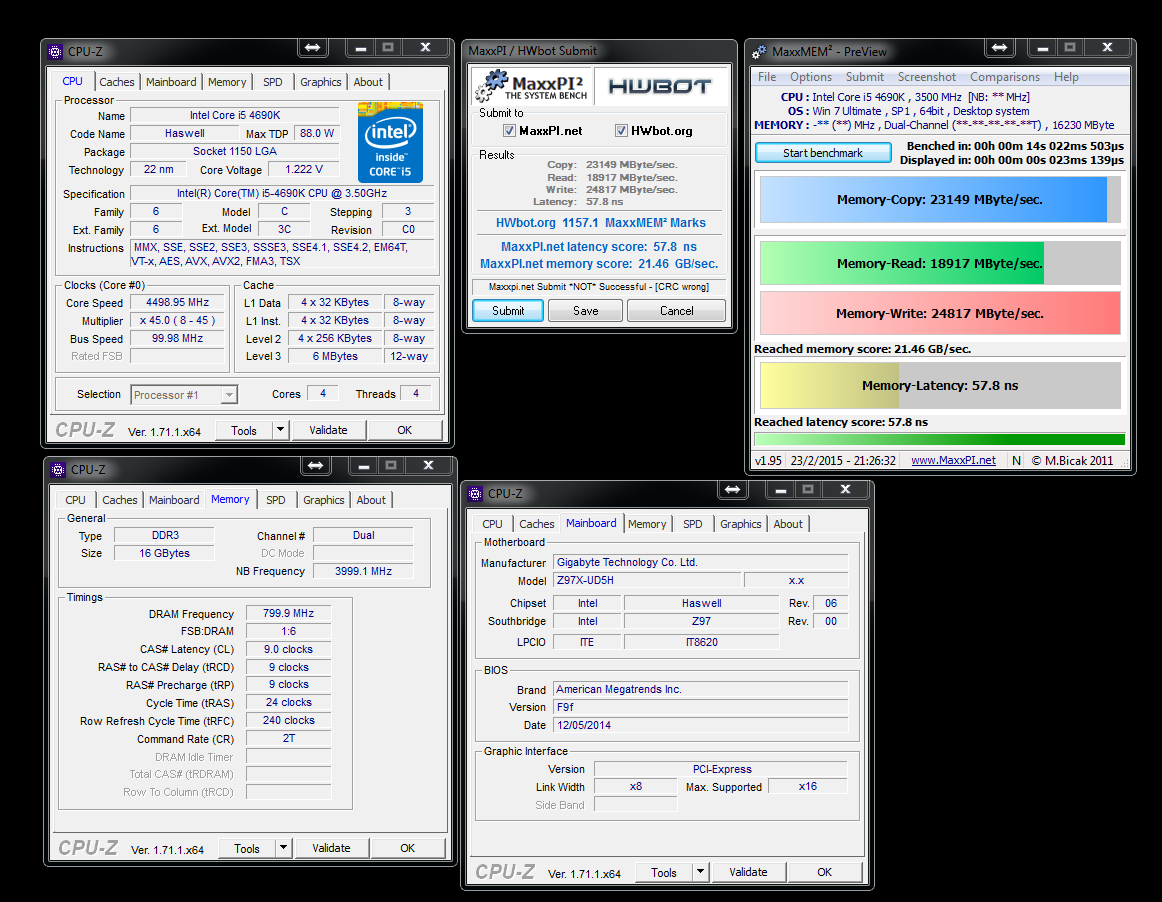Toggle the HWbot.org submit checkbox
This screenshot has height=902, width=1162.
pos(621,130)
